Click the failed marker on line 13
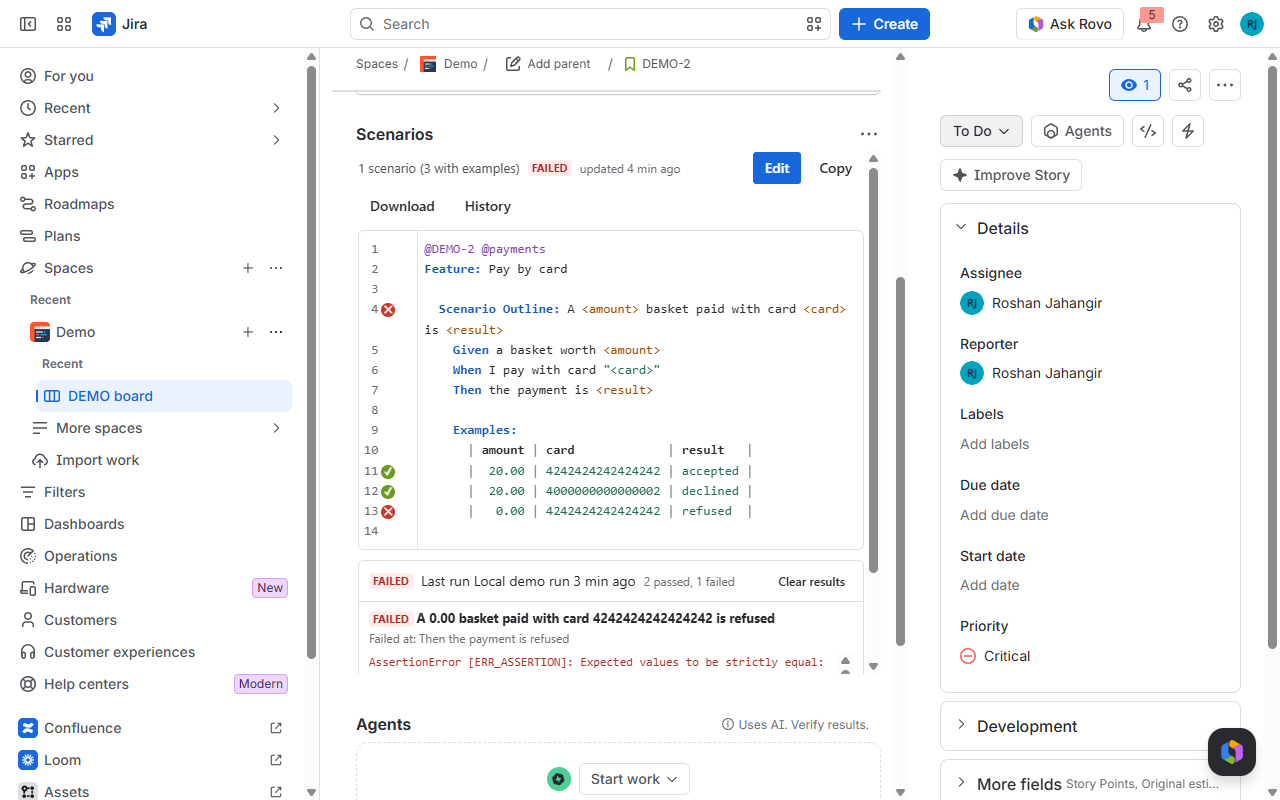 click(388, 511)
